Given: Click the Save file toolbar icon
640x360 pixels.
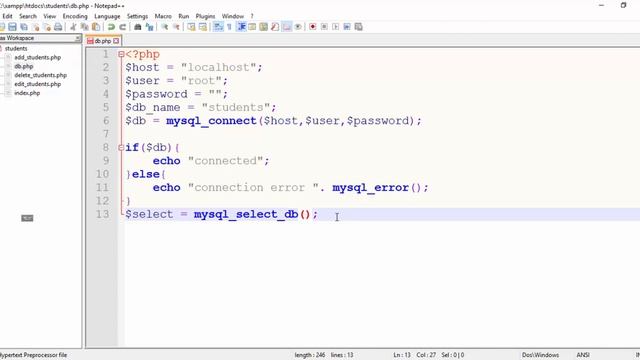Looking at the screenshot, I should (12, 27).
